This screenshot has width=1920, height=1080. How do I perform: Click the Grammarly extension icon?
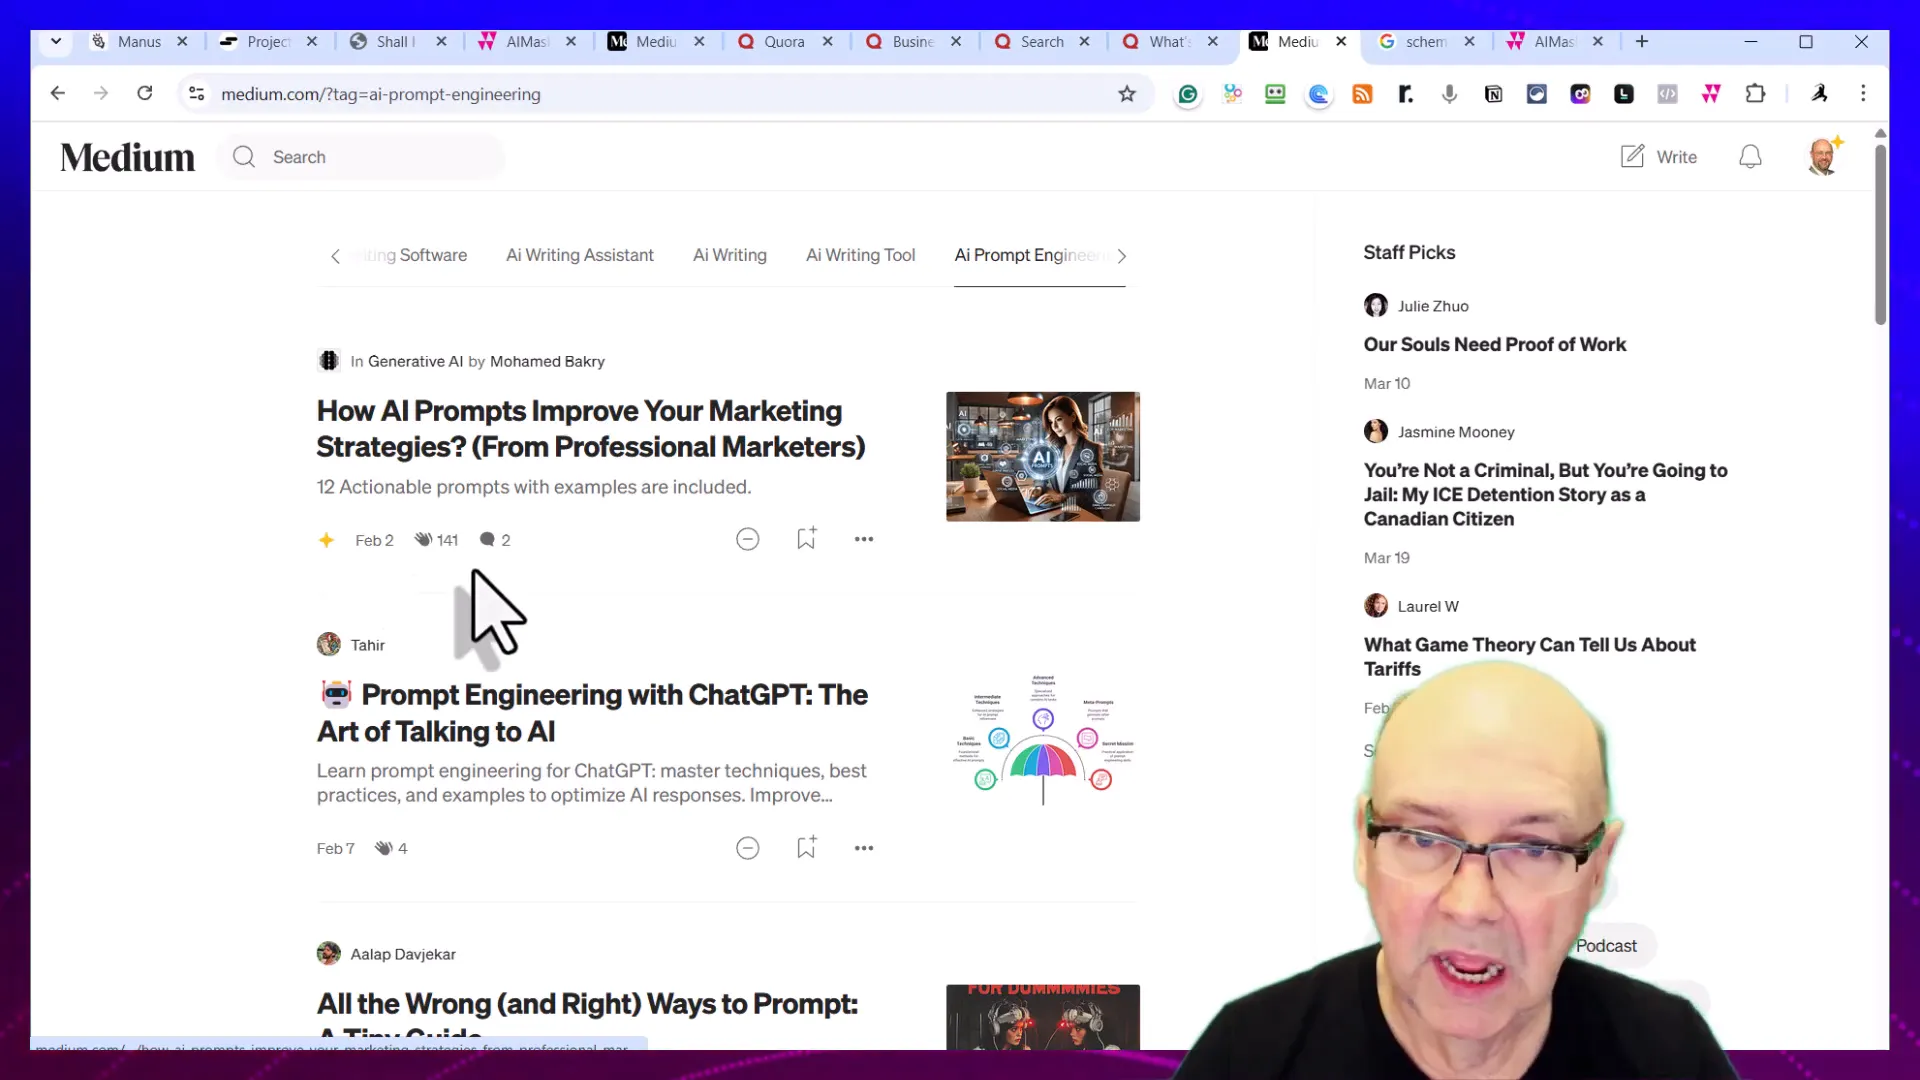[x=1188, y=94]
